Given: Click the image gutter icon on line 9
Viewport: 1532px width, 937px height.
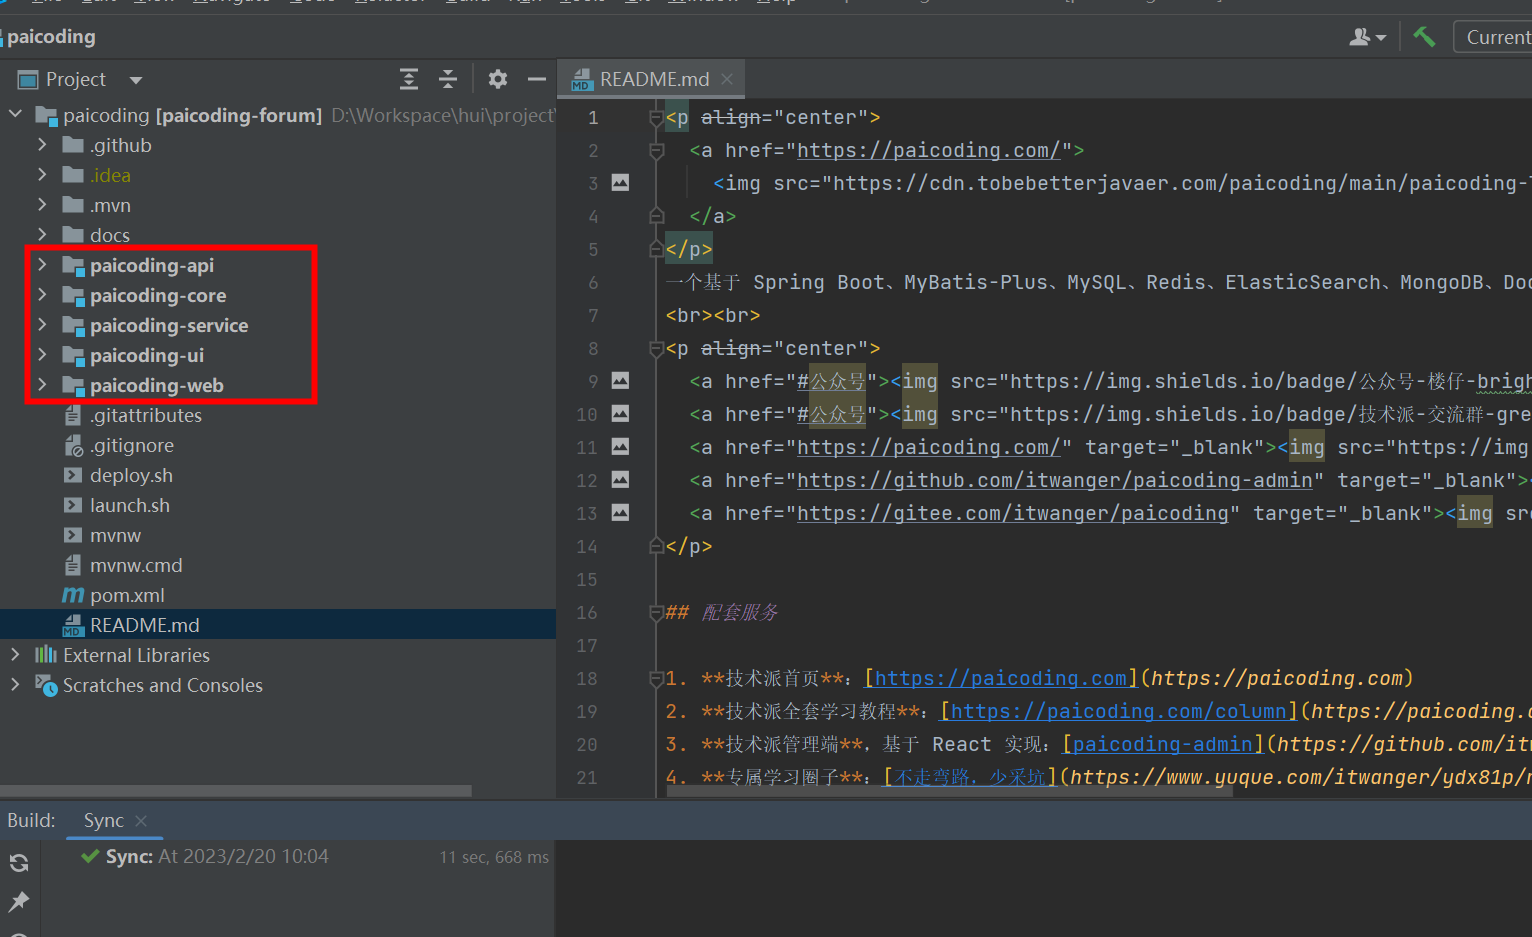Looking at the screenshot, I should tap(621, 381).
